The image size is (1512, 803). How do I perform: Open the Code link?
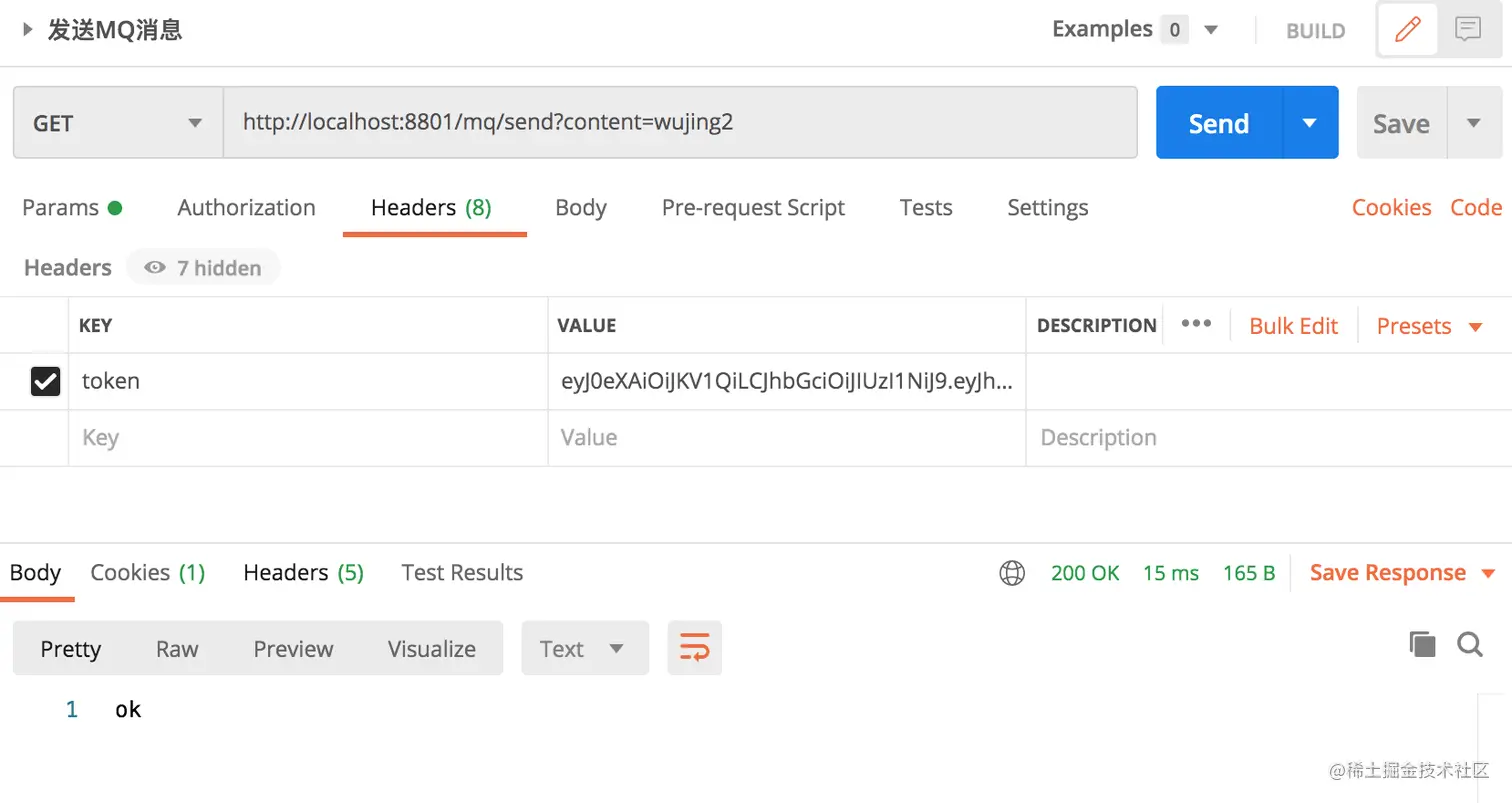click(1476, 208)
